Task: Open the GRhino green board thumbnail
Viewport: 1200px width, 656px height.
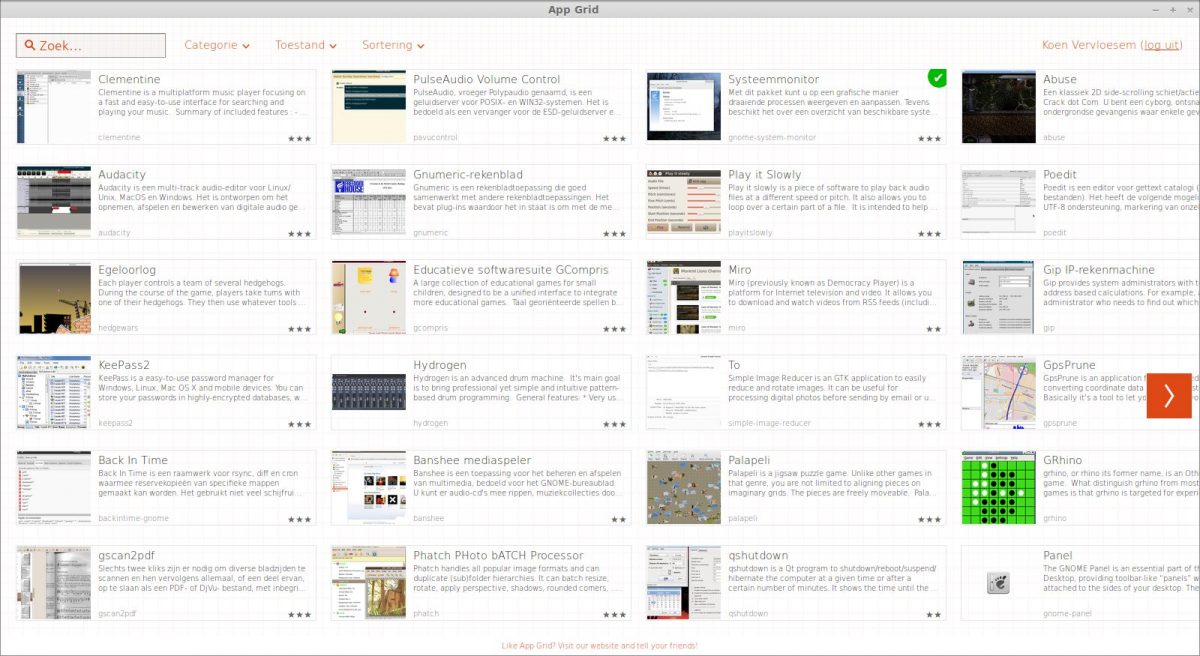Action: [x=997, y=488]
